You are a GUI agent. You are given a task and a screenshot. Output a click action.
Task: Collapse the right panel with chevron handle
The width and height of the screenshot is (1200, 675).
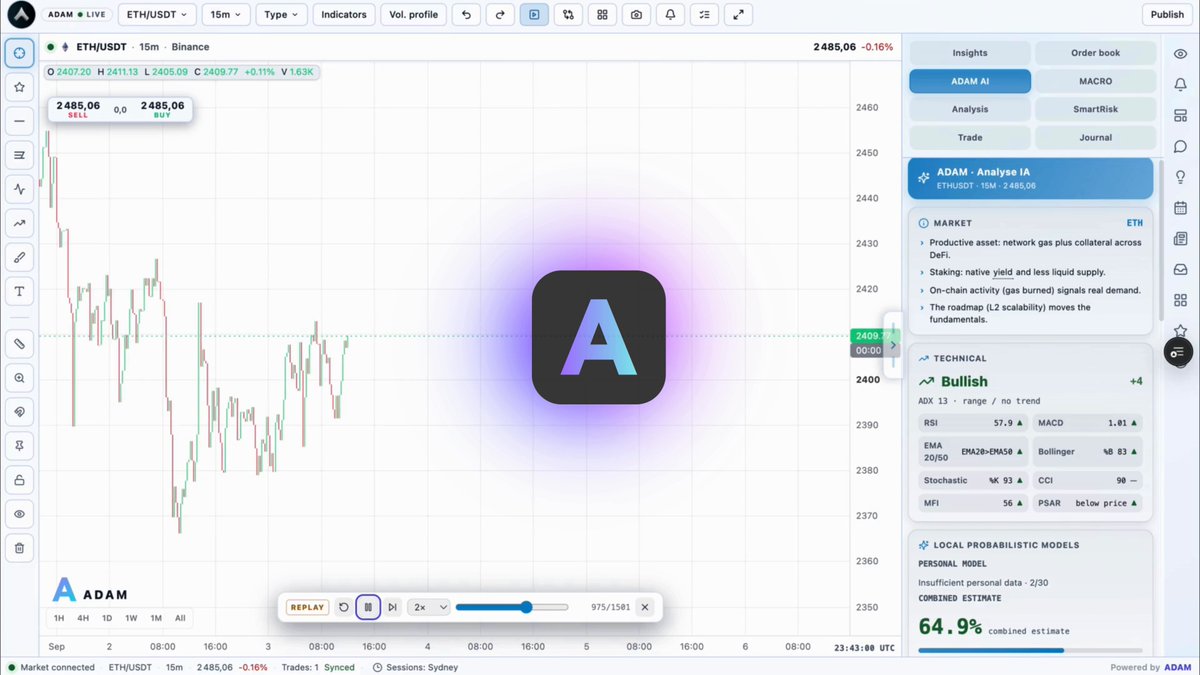pos(893,345)
